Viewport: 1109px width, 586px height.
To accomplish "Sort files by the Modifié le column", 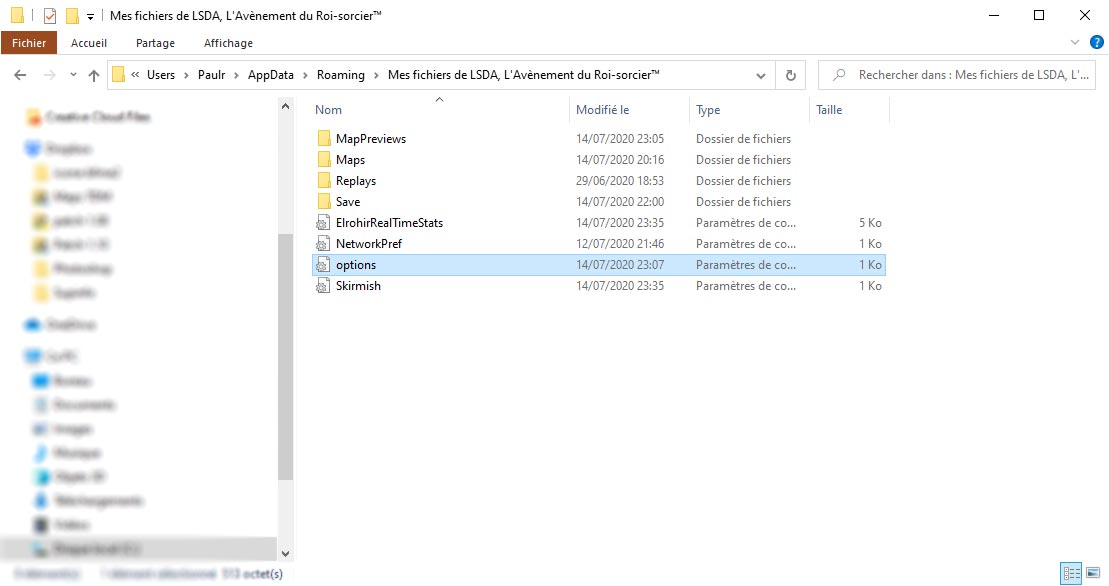I will (602, 110).
